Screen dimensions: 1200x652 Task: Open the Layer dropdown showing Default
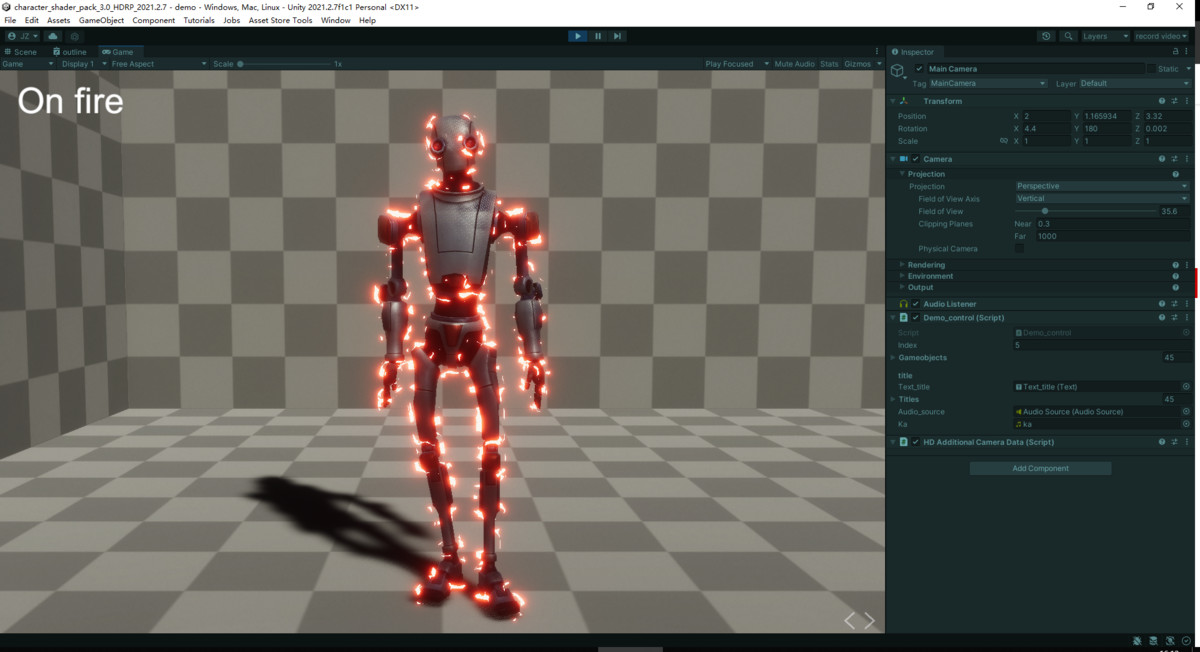[x=1135, y=83]
